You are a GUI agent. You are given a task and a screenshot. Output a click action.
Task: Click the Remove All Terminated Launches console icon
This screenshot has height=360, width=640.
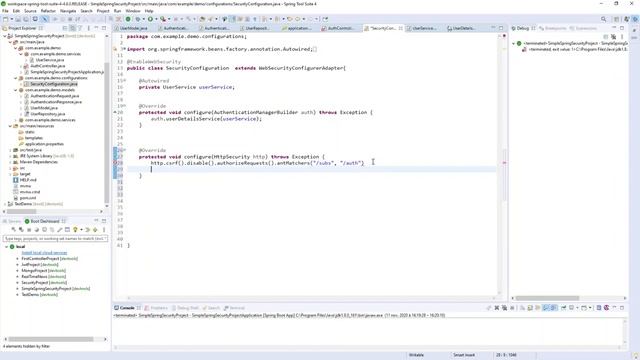(504, 308)
